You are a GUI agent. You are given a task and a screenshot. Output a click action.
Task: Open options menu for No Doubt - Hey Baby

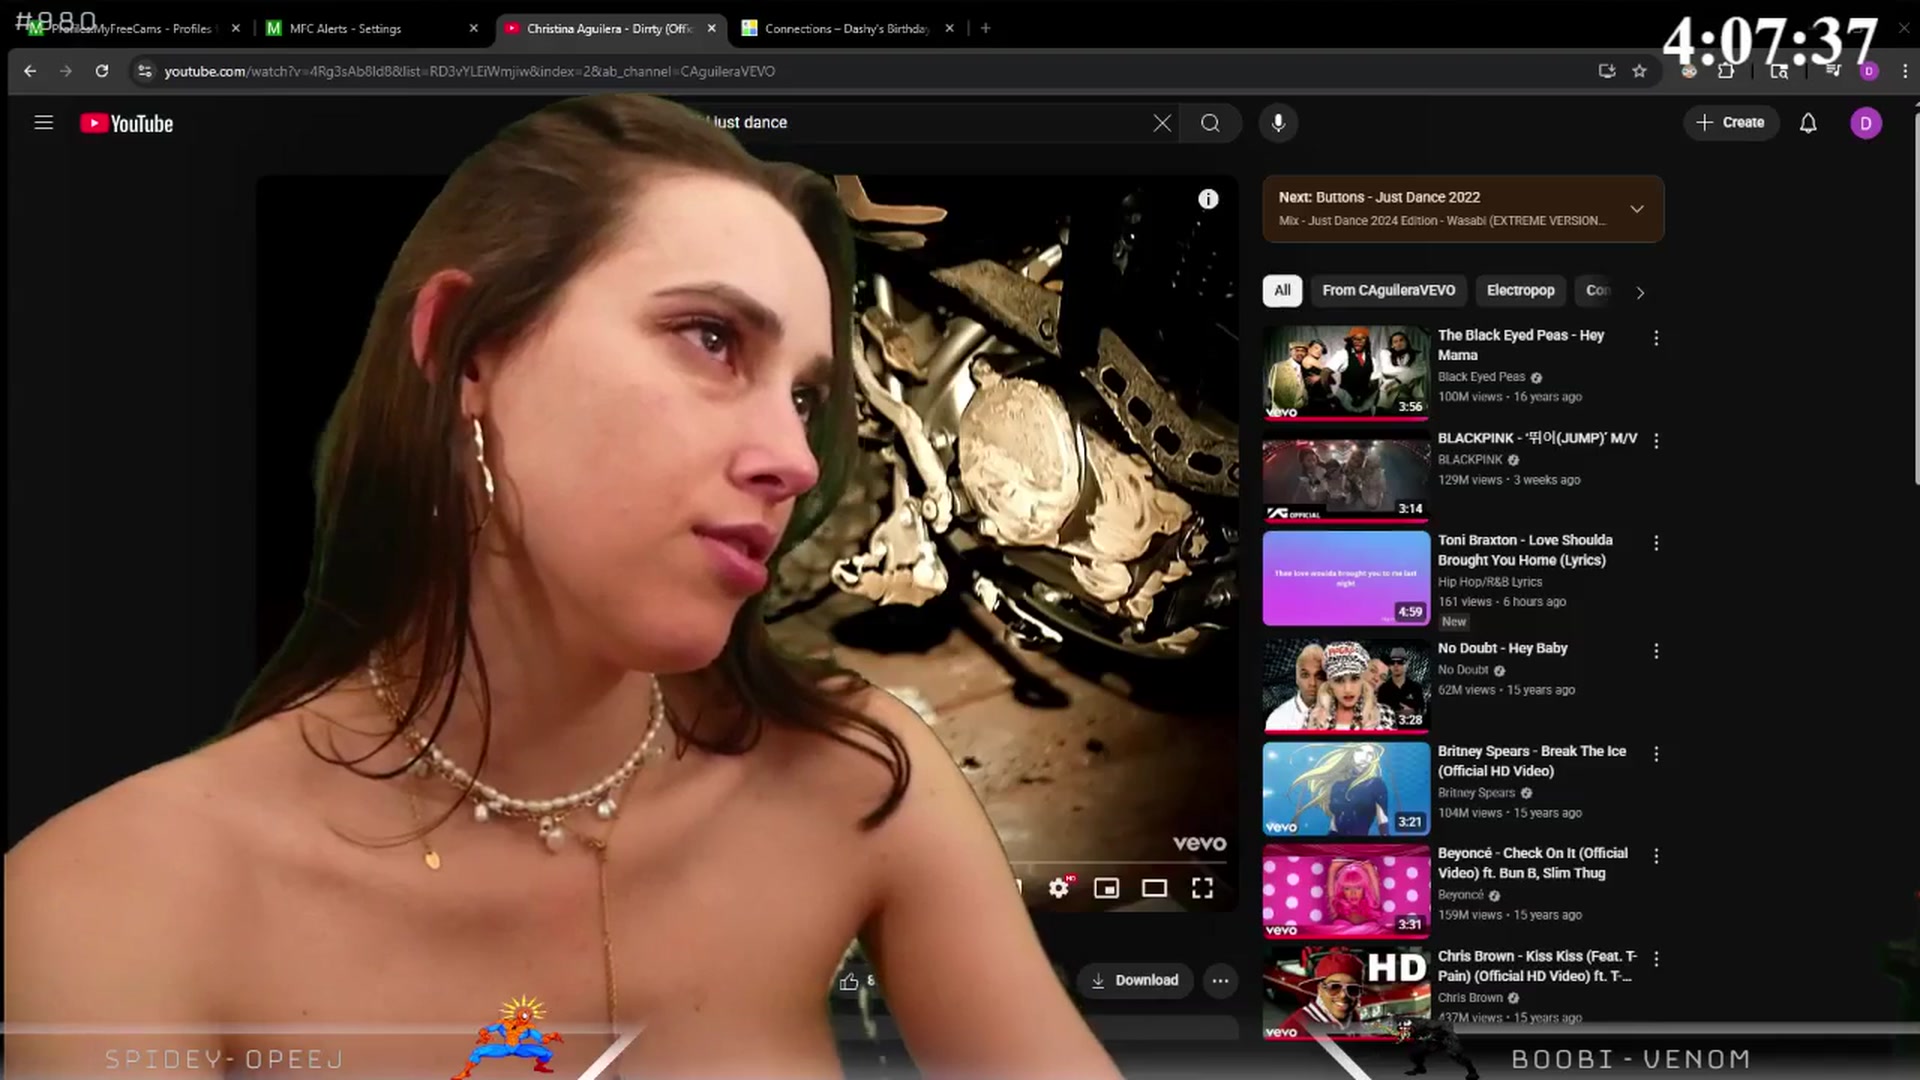(x=1656, y=651)
